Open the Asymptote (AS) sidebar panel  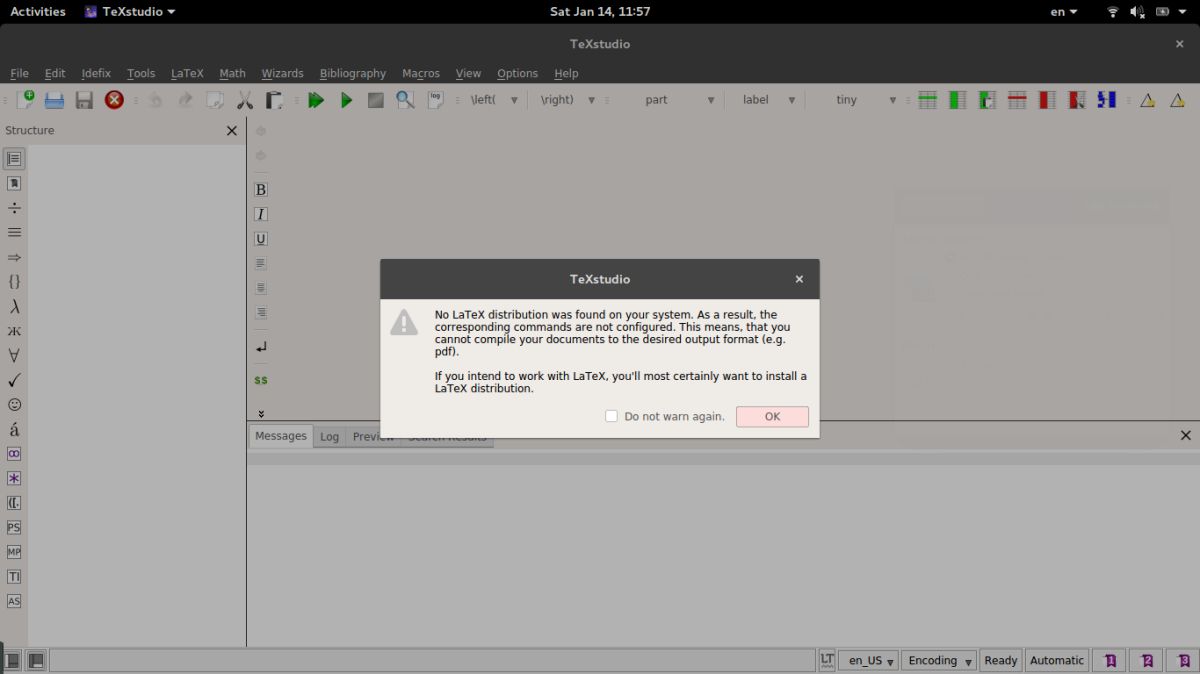(14, 601)
